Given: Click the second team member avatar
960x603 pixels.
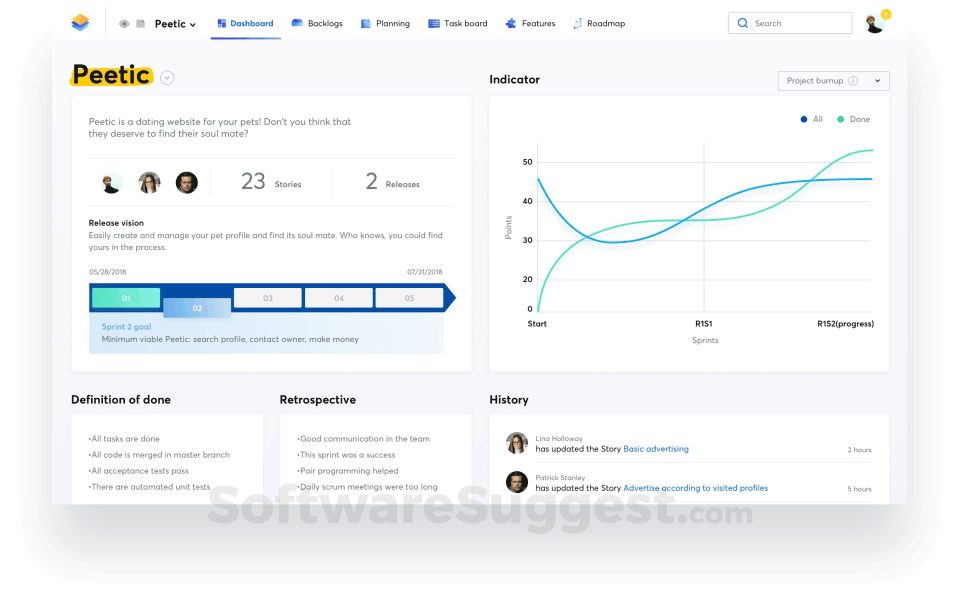Looking at the screenshot, I should pos(149,182).
